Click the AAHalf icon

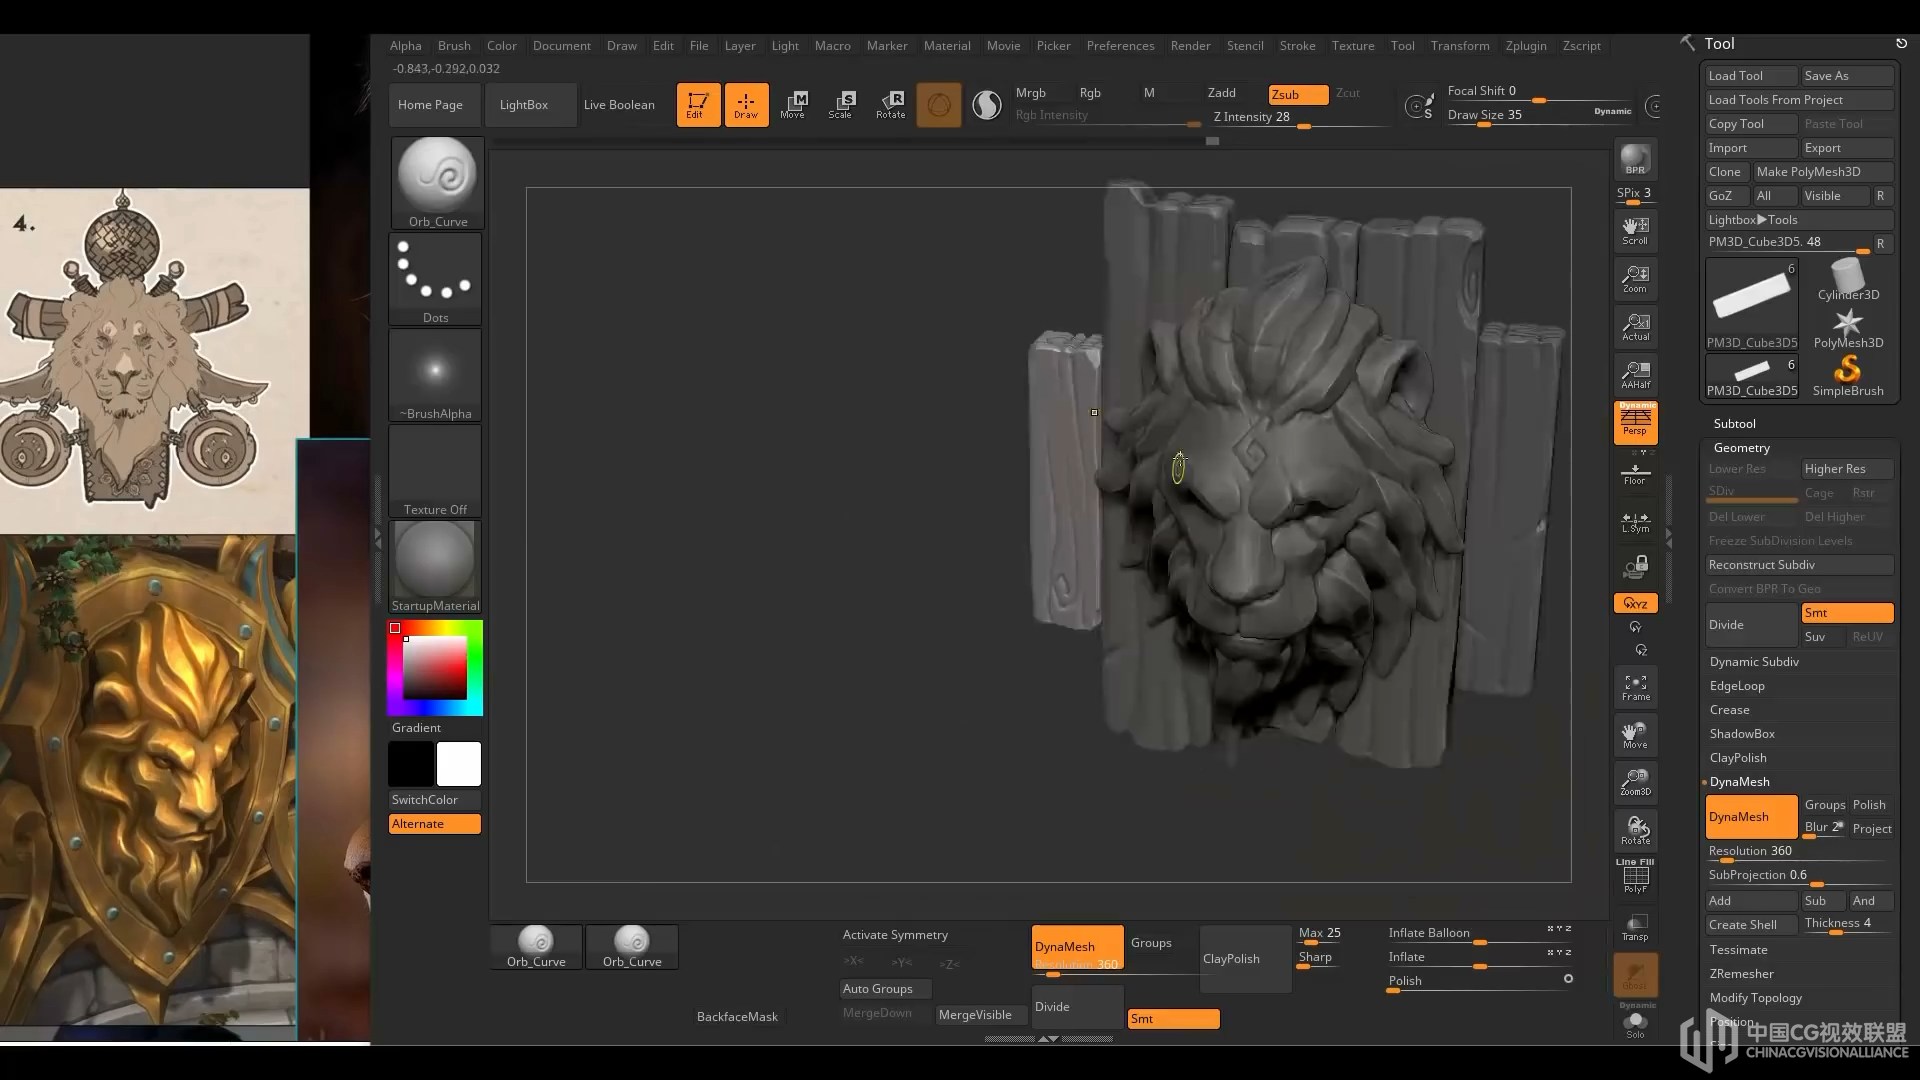[x=1635, y=375]
